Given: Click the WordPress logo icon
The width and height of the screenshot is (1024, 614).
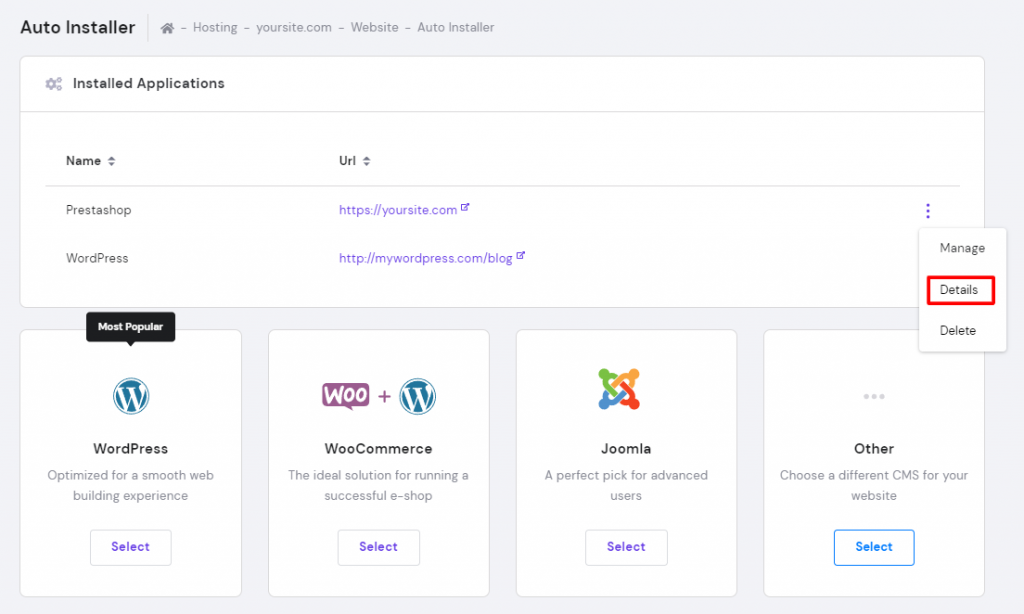Looking at the screenshot, I should pos(130,396).
